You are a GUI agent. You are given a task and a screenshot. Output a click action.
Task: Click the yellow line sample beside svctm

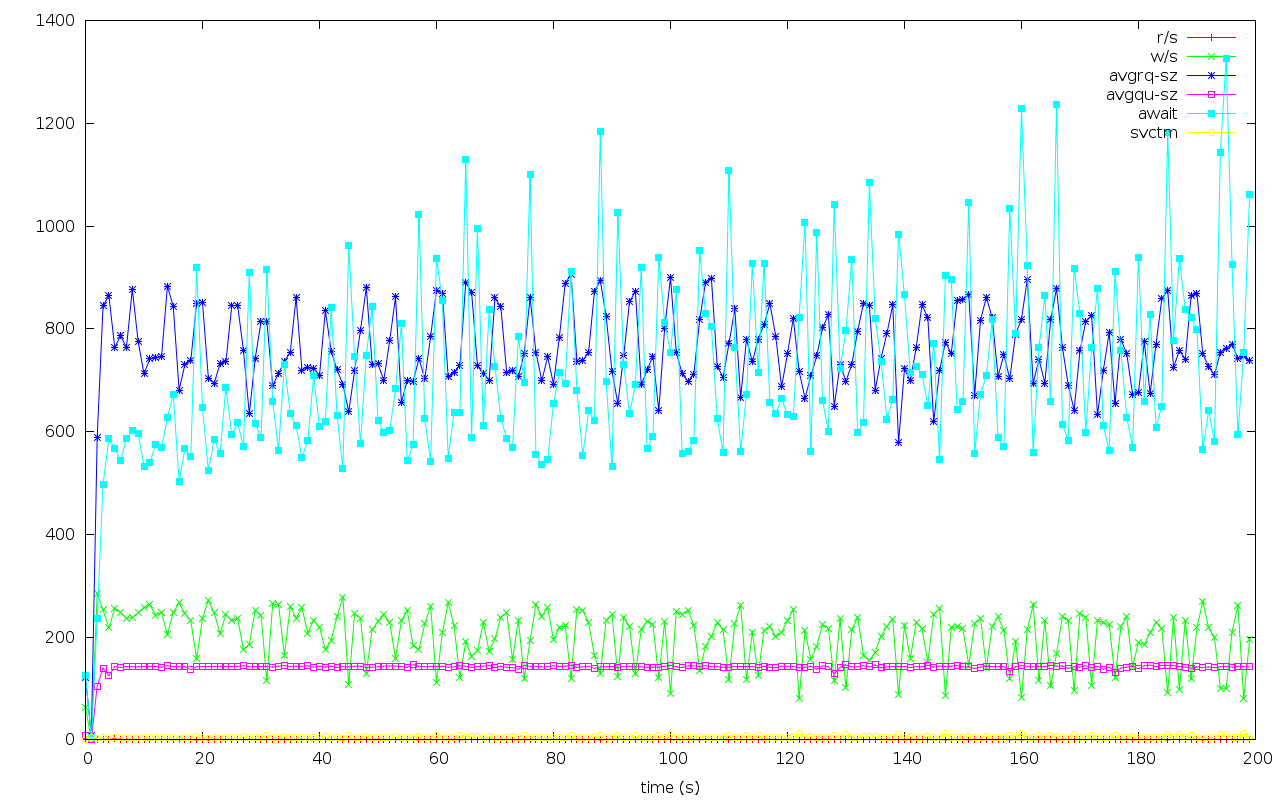[x=1210, y=132]
